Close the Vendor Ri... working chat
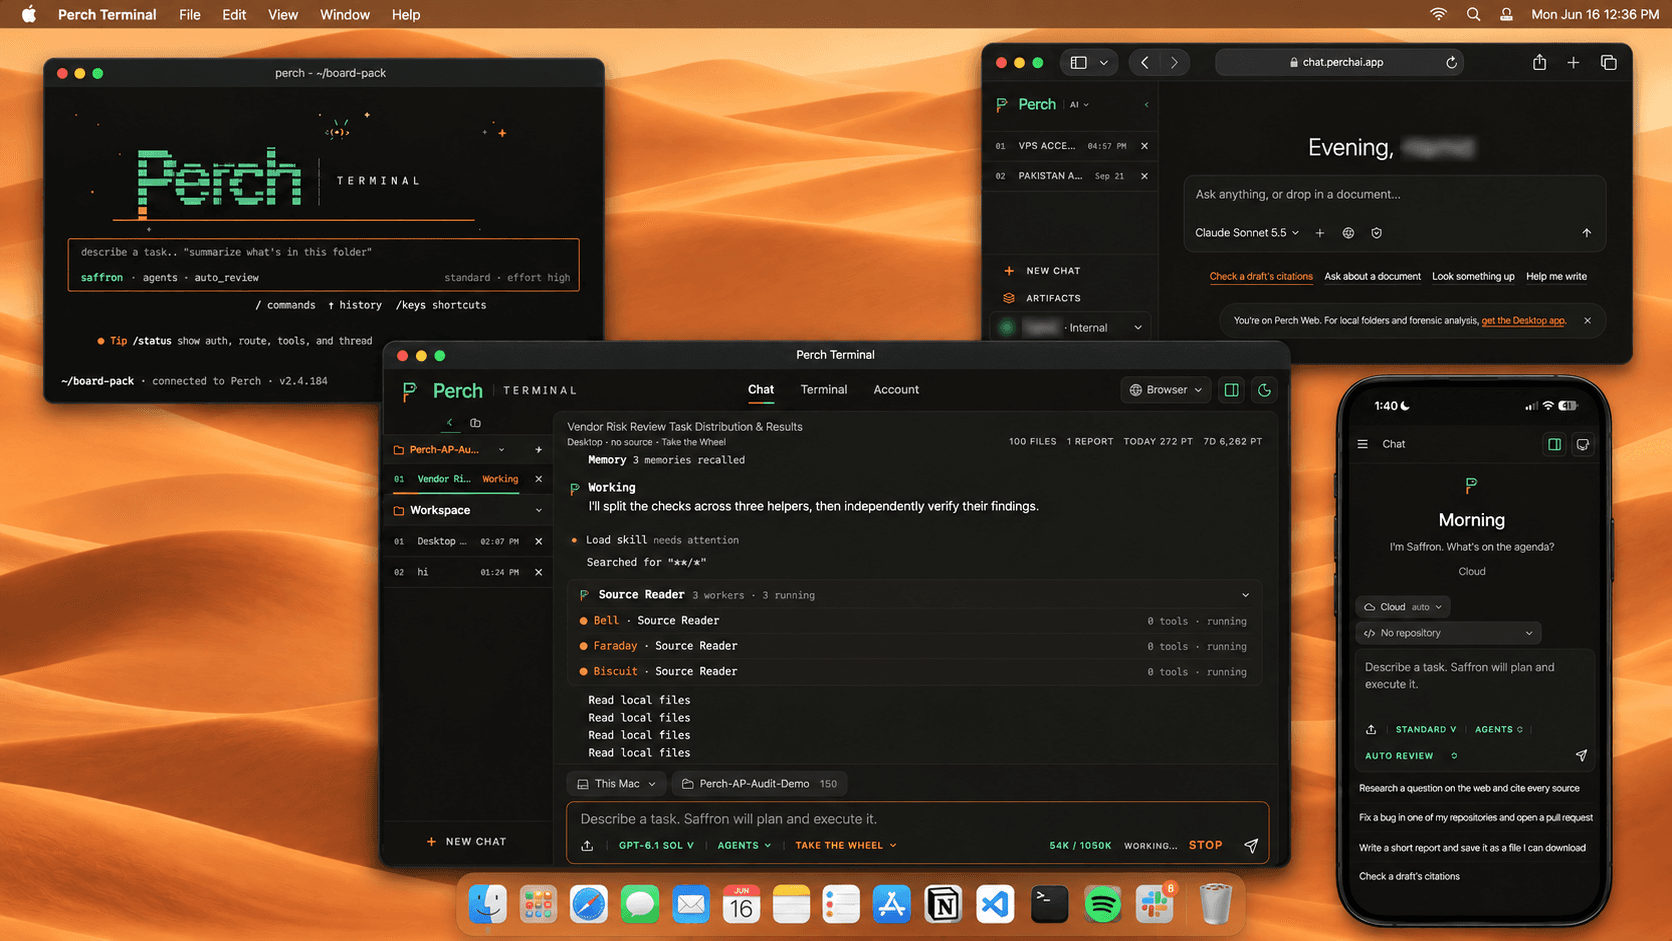Screen dimensions: 1672x941 (x=539, y=479)
